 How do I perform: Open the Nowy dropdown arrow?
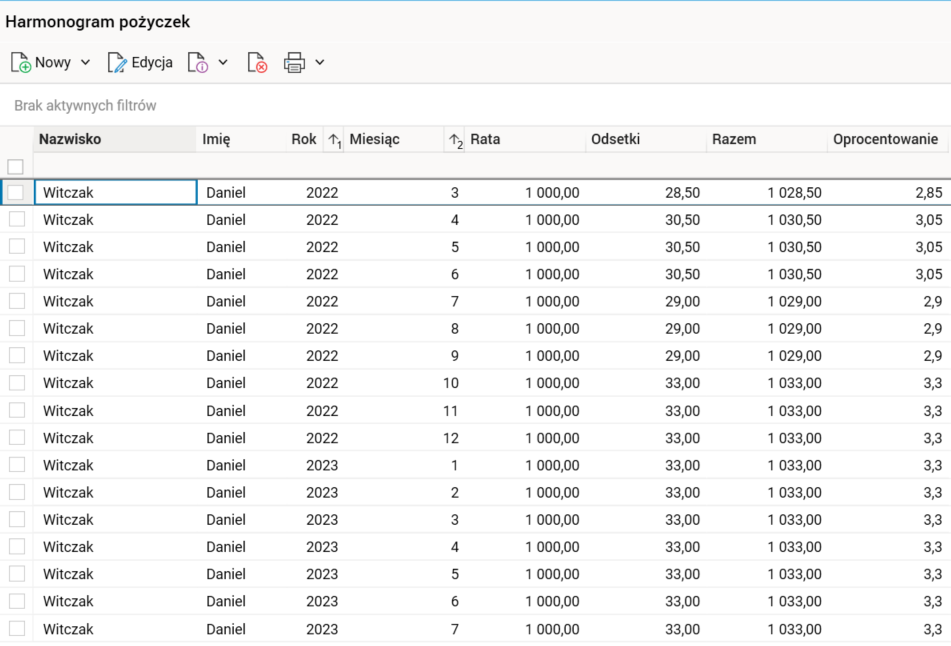[x=85, y=62]
